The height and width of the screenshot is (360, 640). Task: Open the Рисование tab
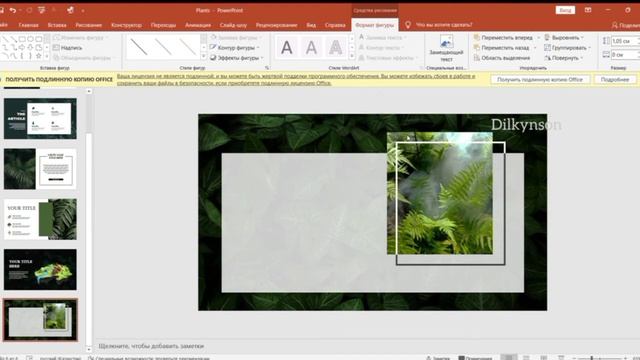click(89, 25)
